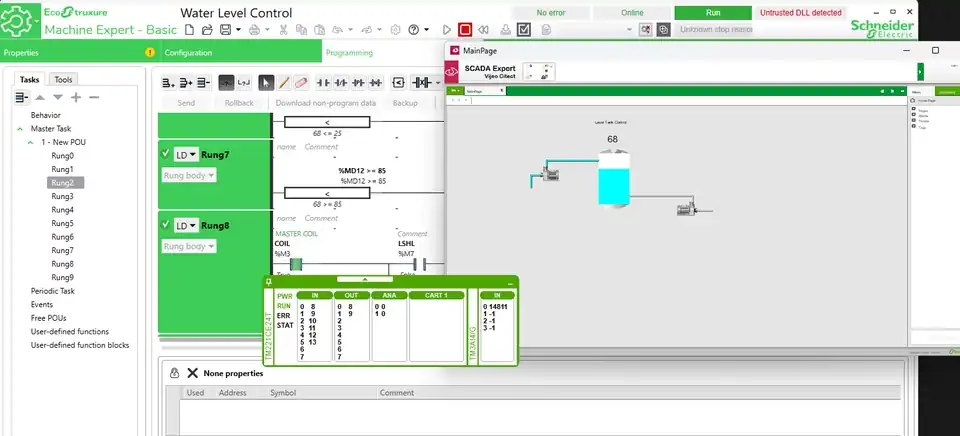Viewport: 960px width, 436px height.
Task: Select the pointer selection tool
Action: tap(266, 83)
